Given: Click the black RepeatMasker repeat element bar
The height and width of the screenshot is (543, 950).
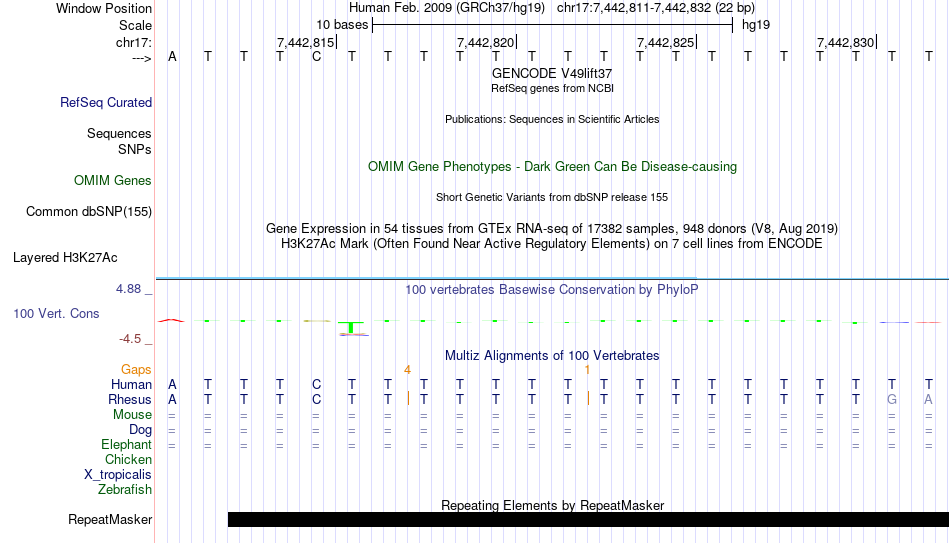Looking at the screenshot, I should [x=588, y=519].
